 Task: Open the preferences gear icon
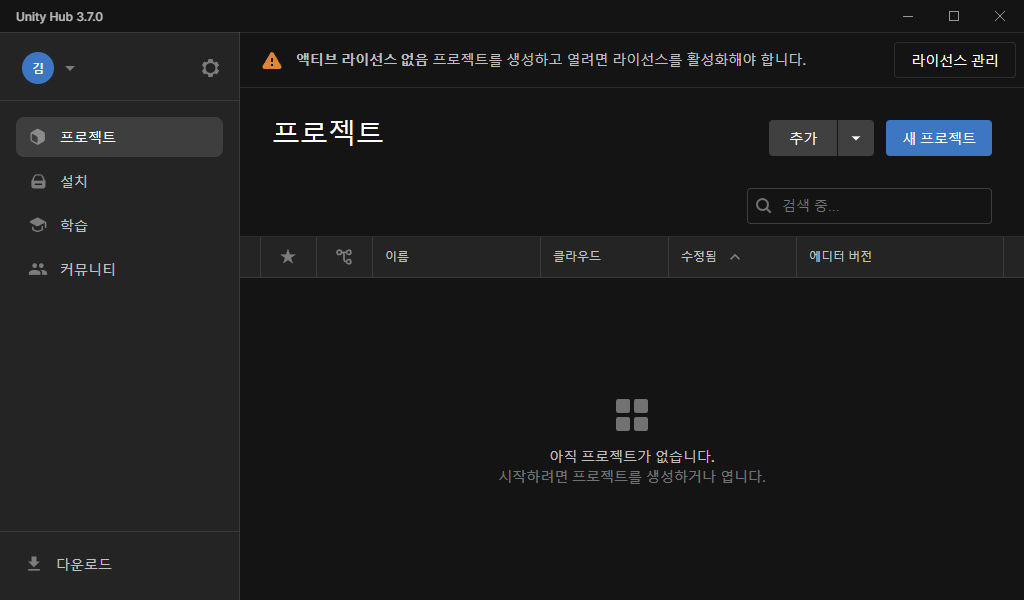pyautogui.click(x=210, y=68)
